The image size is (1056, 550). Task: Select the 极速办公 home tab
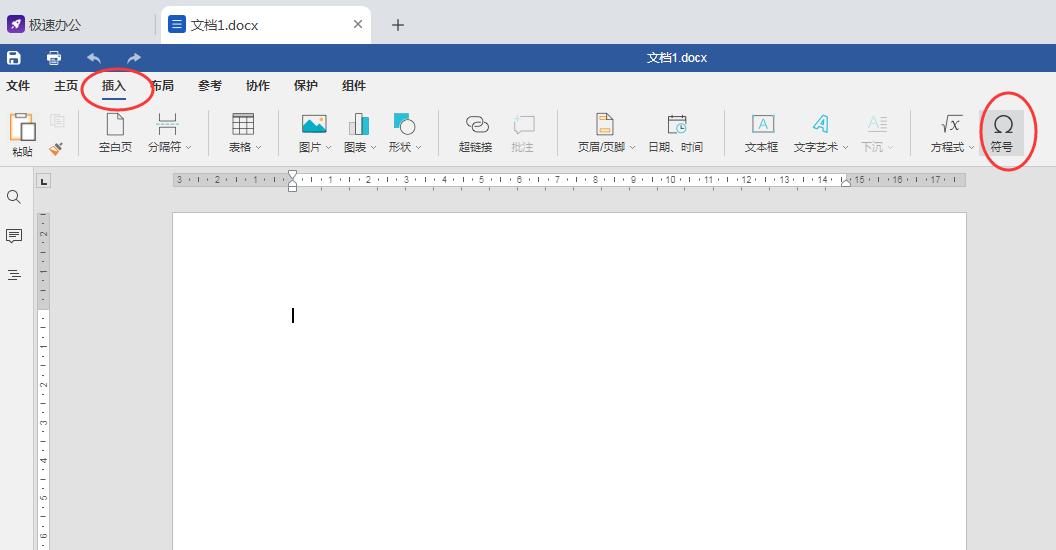click(x=77, y=25)
